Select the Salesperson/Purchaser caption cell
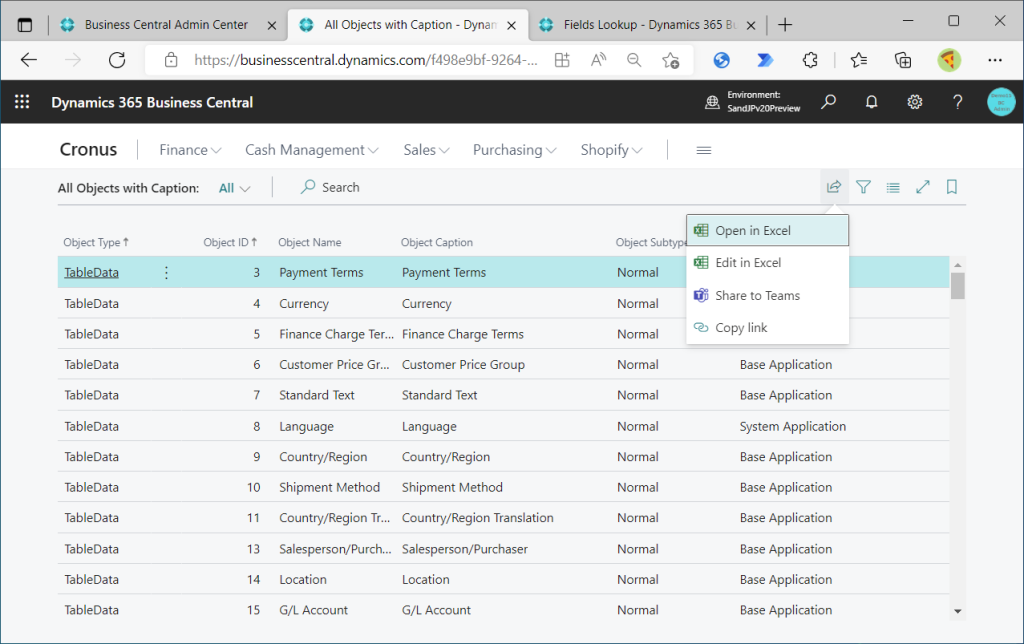1024x644 pixels. [464, 549]
